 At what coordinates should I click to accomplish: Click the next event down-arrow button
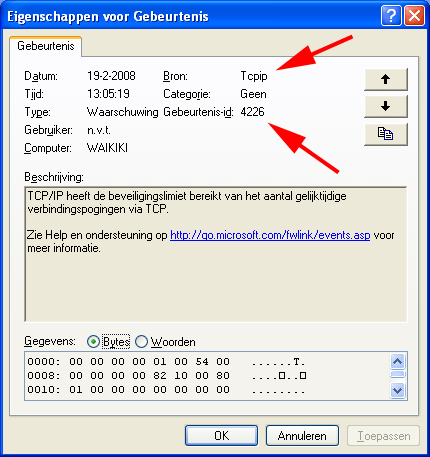coord(386,106)
